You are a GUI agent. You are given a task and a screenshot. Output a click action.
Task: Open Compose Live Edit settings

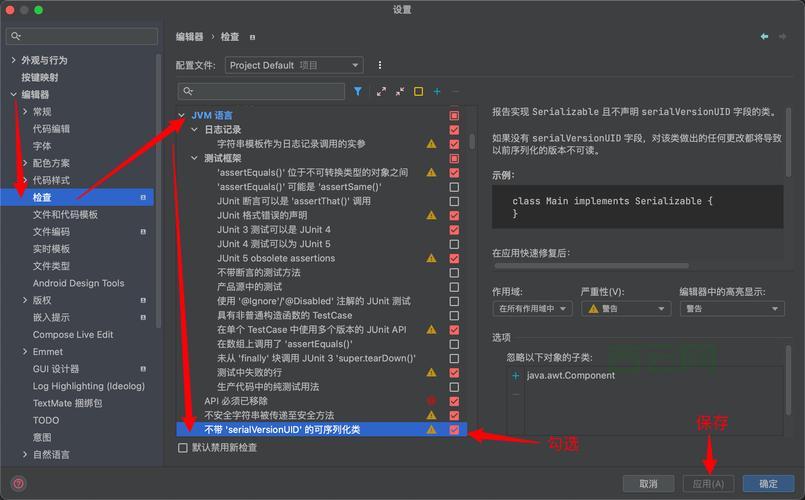[x=73, y=335]
